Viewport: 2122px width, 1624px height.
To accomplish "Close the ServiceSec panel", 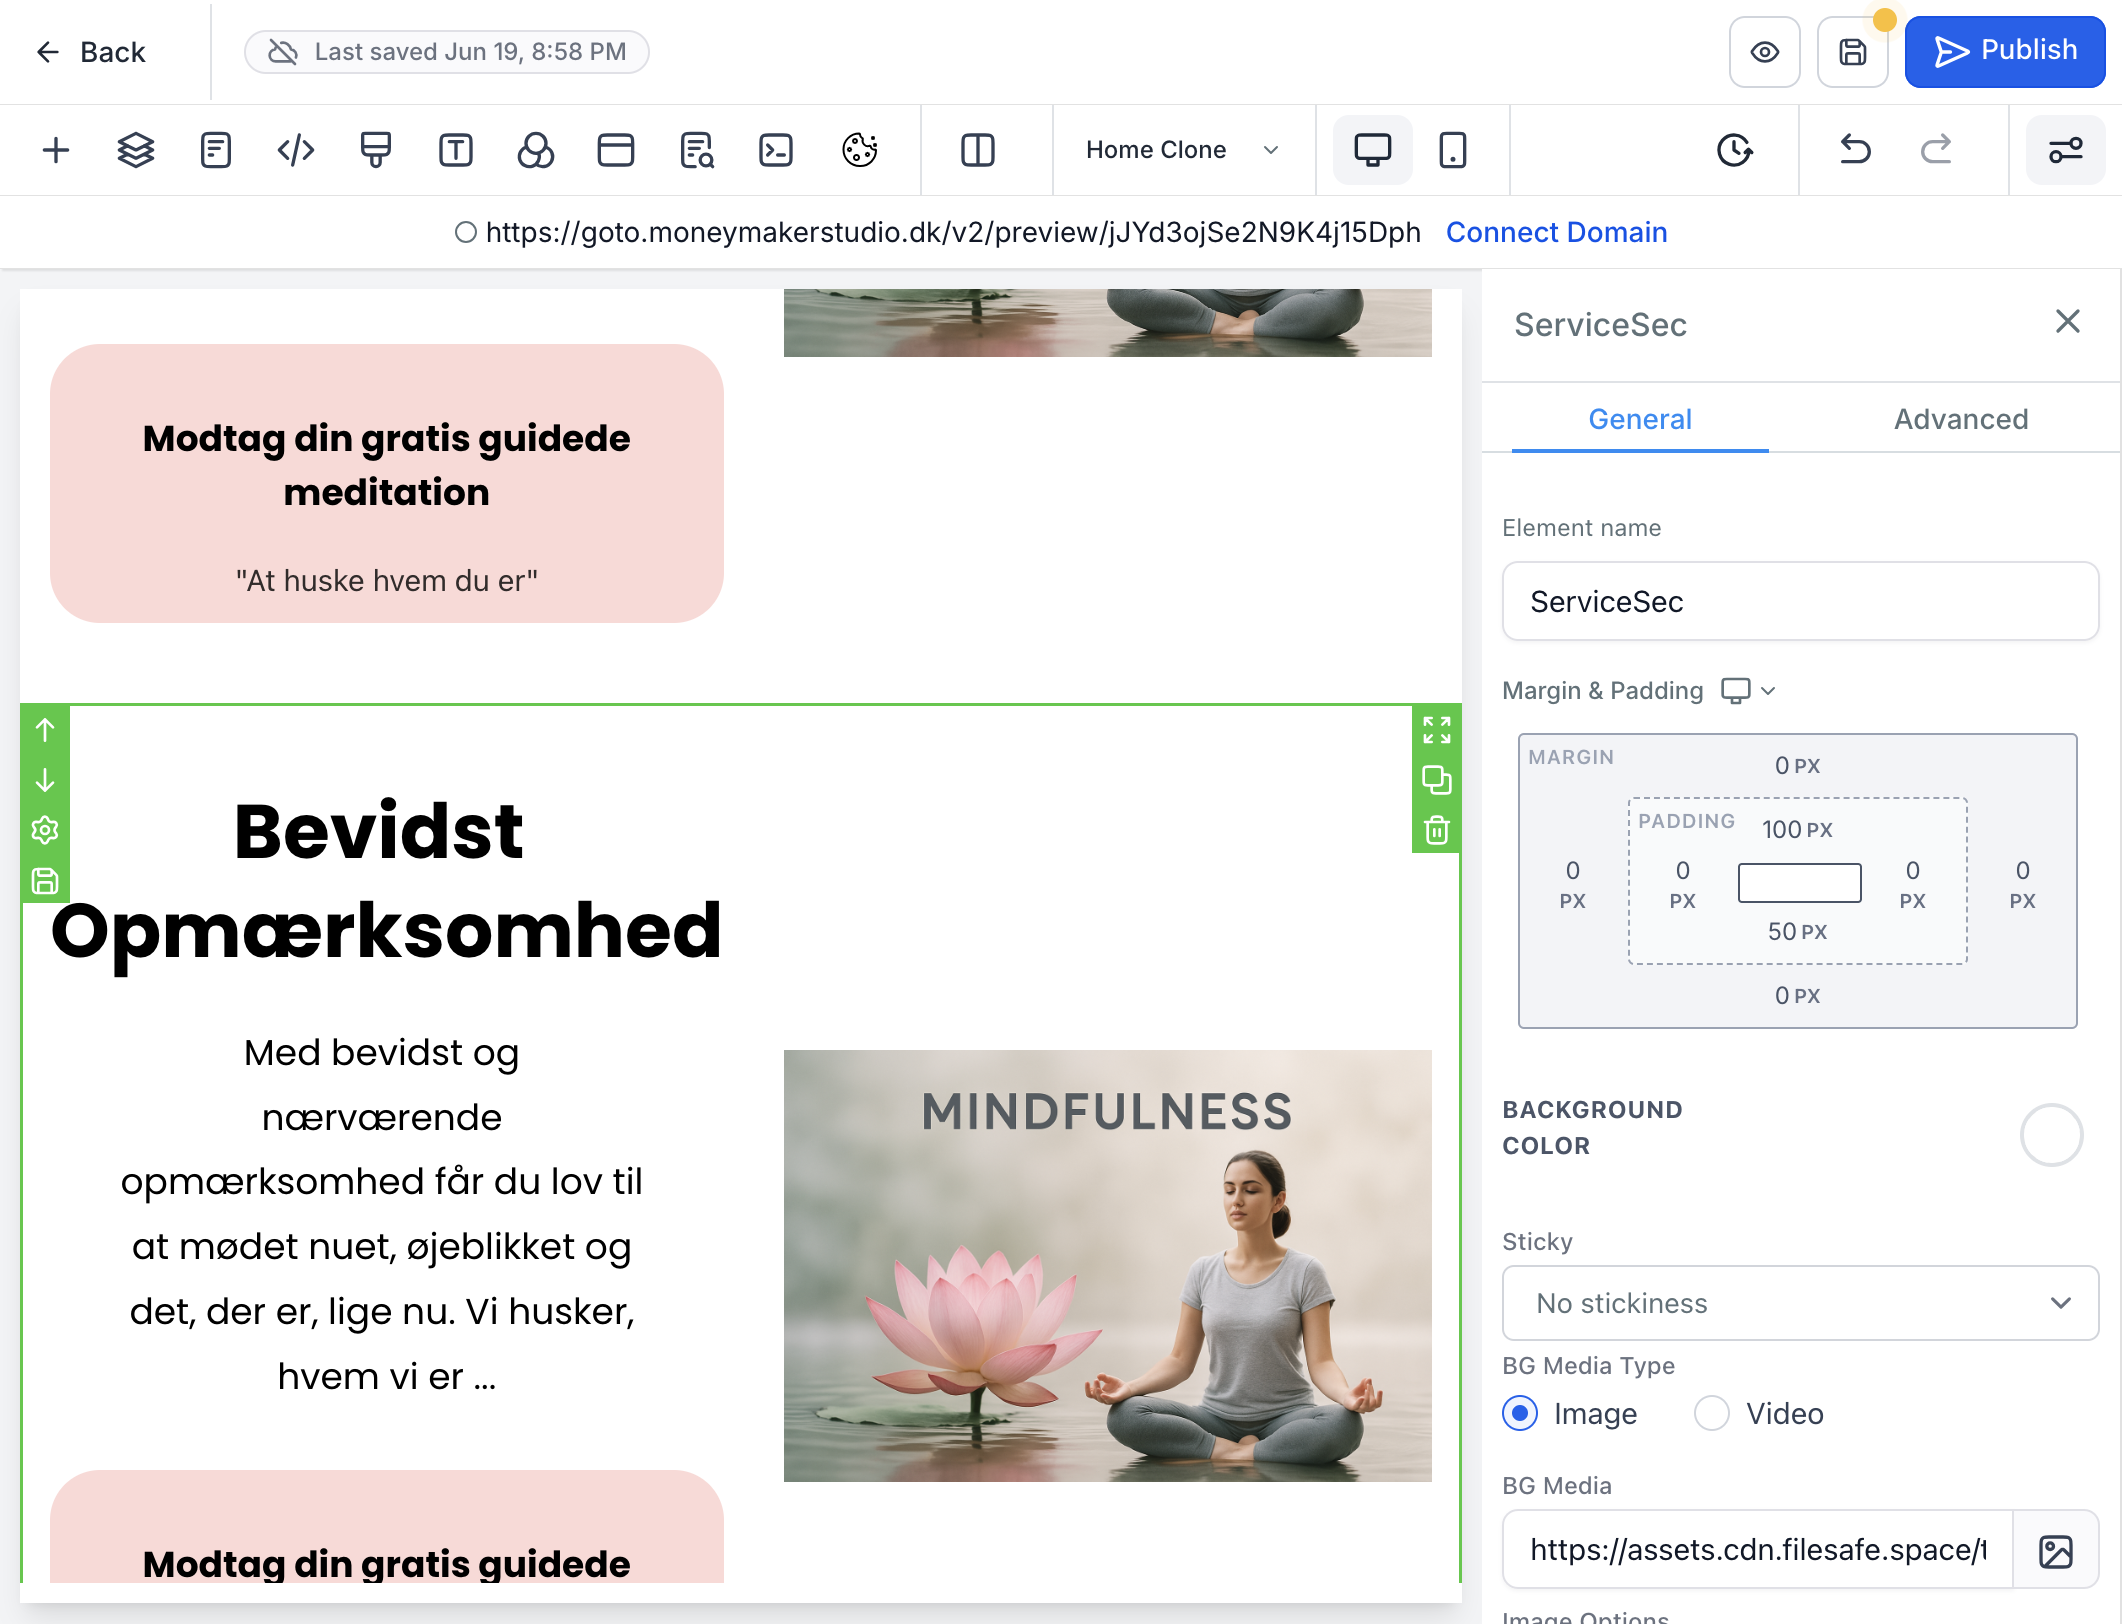I will [x=2067, y=321].
